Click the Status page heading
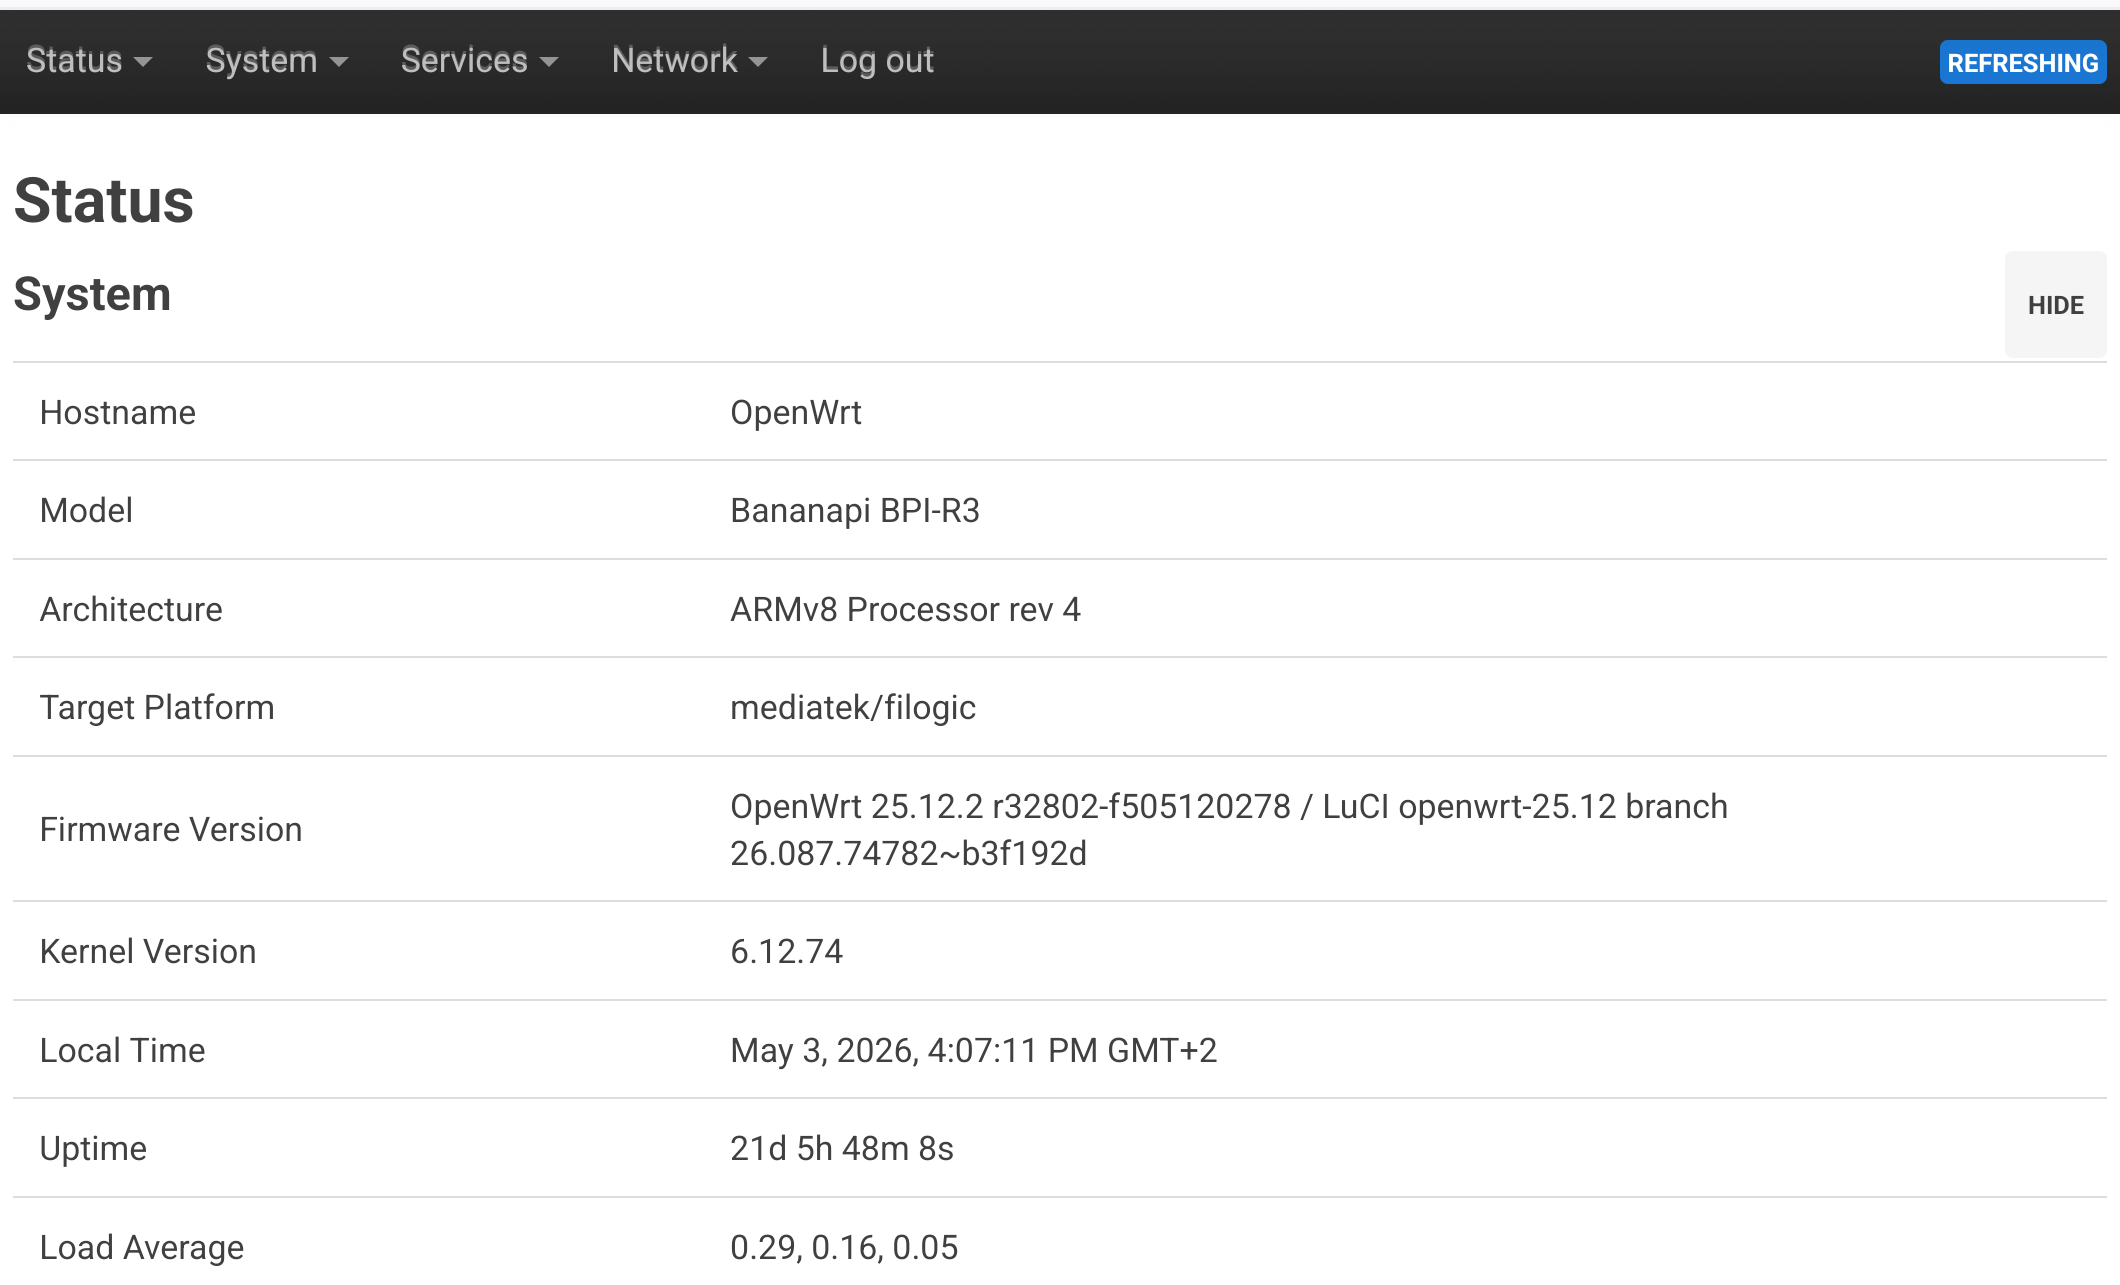 [104, 200]
